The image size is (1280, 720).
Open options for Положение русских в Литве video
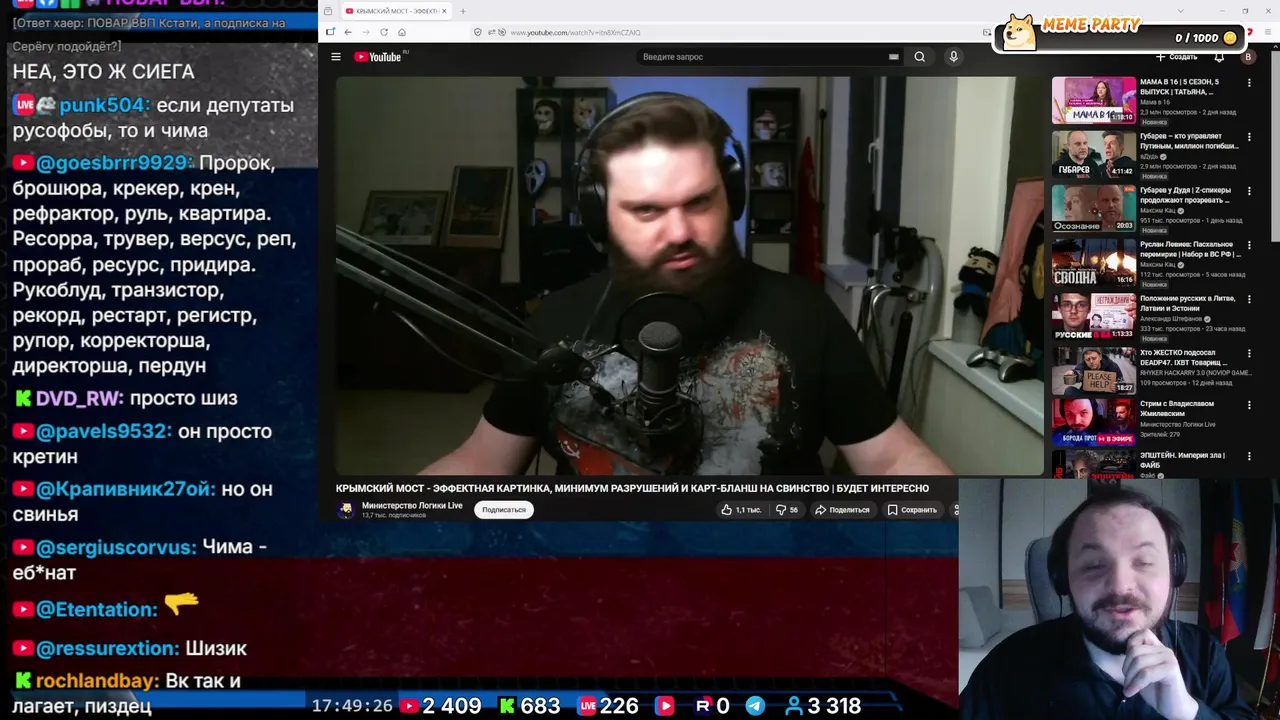pyautogui.click(x=1249, y=299)
